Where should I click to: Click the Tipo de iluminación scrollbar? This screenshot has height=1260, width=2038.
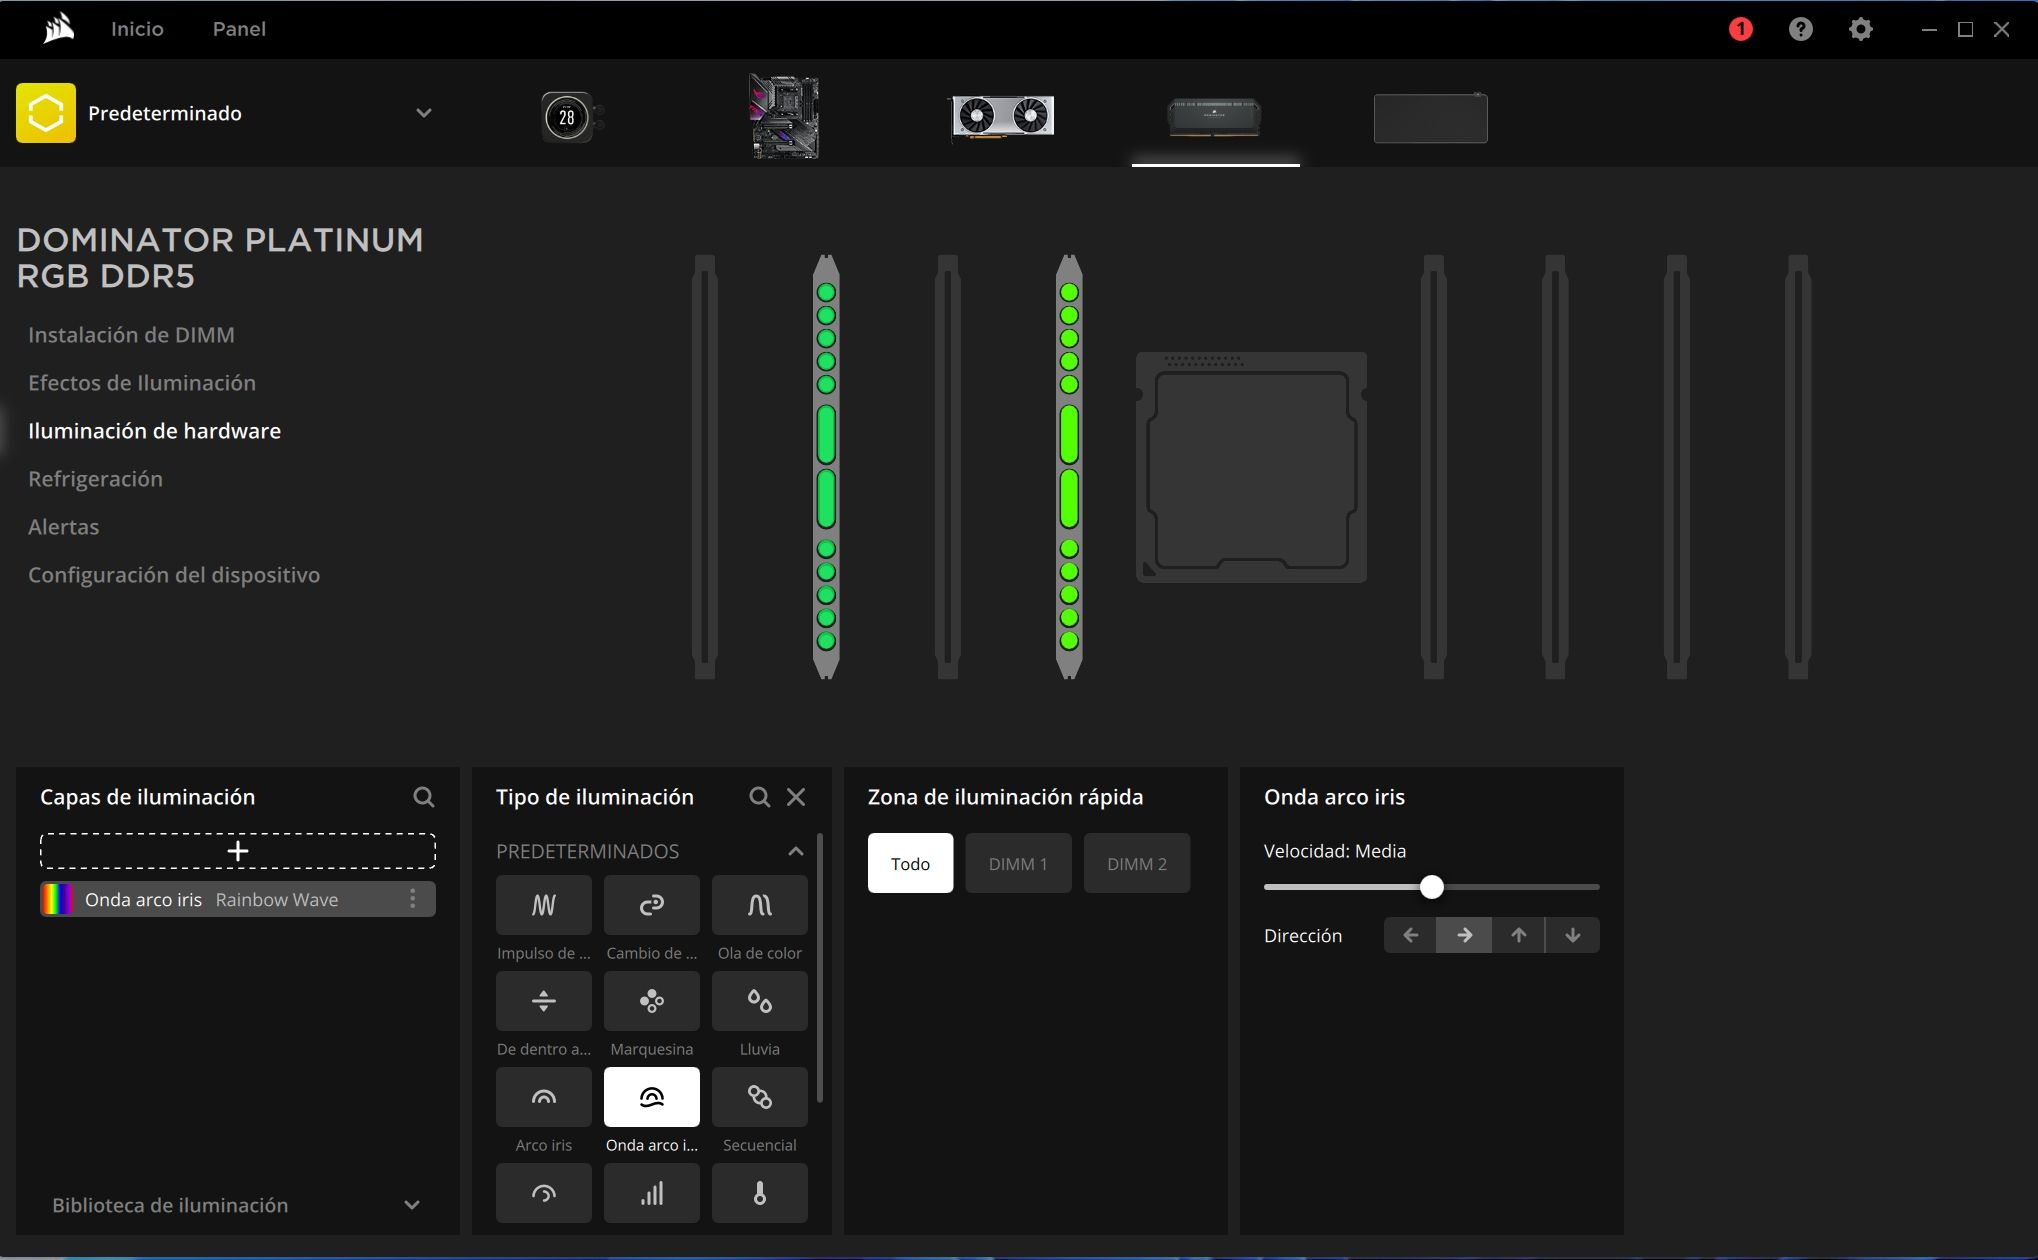(x=820, y=968)
